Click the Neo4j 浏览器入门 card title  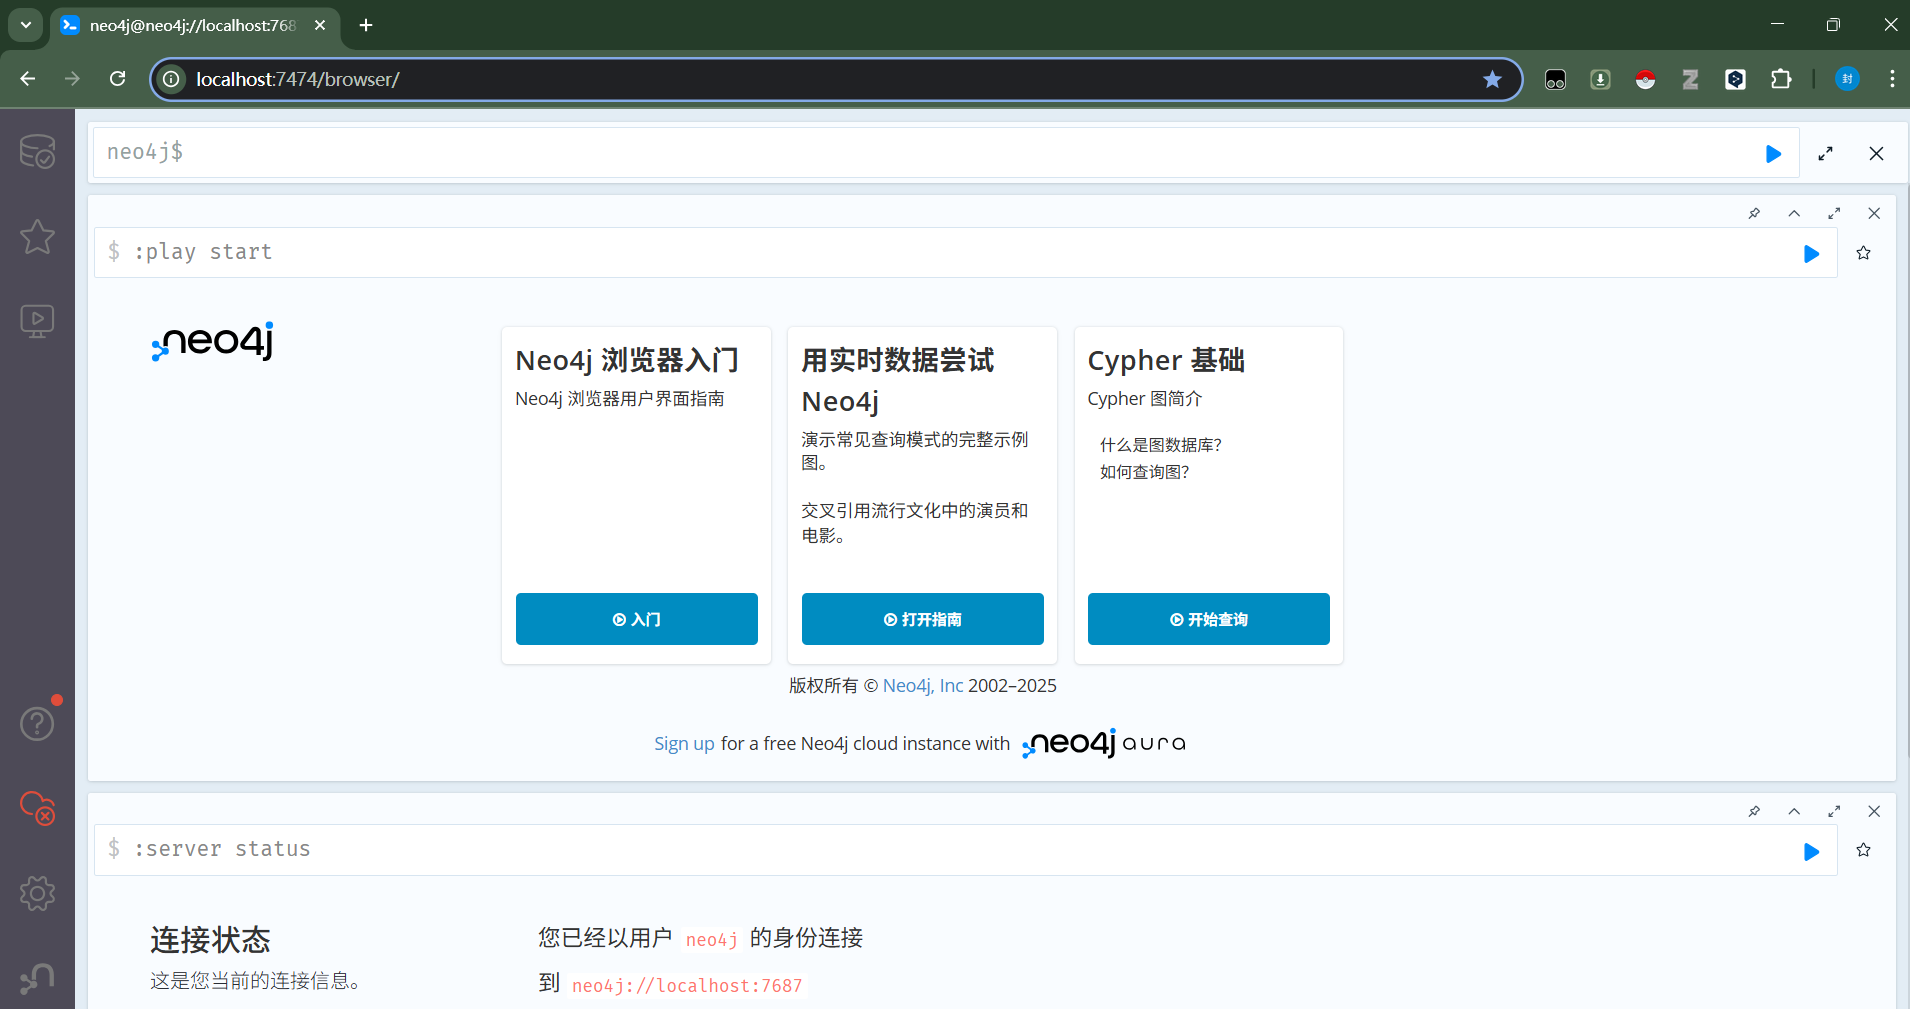(627, 360)
